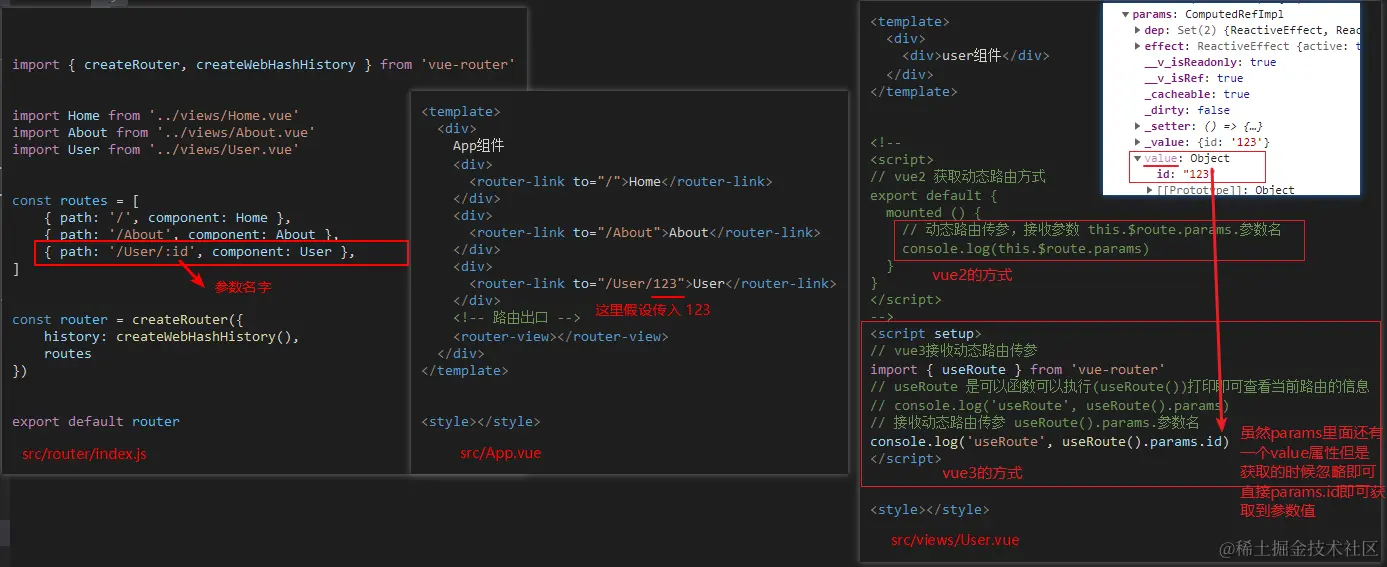Place cursor on the createRouter import line

pos(264,64)
